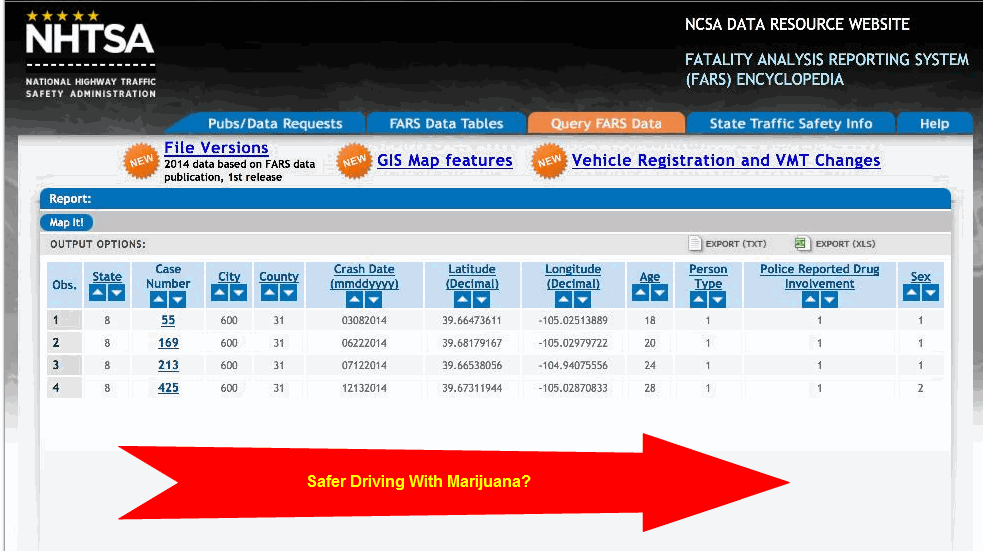Sort State column descending
The image size is (983, 551).
point(117,293)
